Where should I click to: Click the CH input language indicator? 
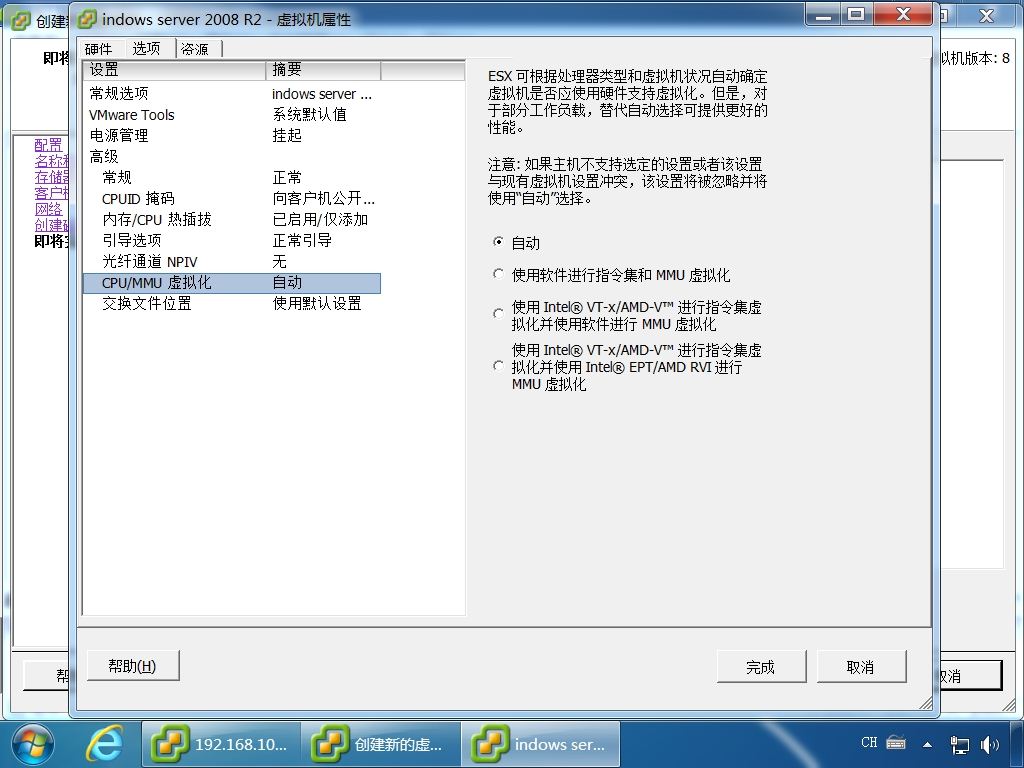pyautogui.click(x=869, y=743)
